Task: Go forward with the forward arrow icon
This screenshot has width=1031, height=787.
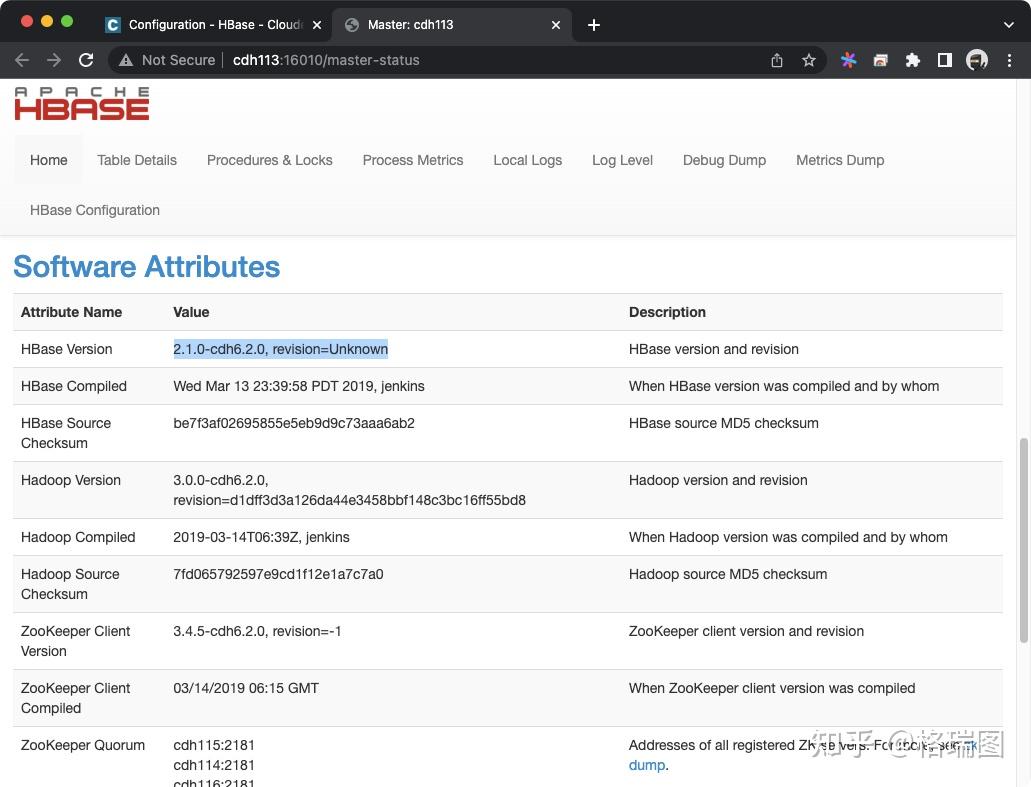Action: coord(54,60)
